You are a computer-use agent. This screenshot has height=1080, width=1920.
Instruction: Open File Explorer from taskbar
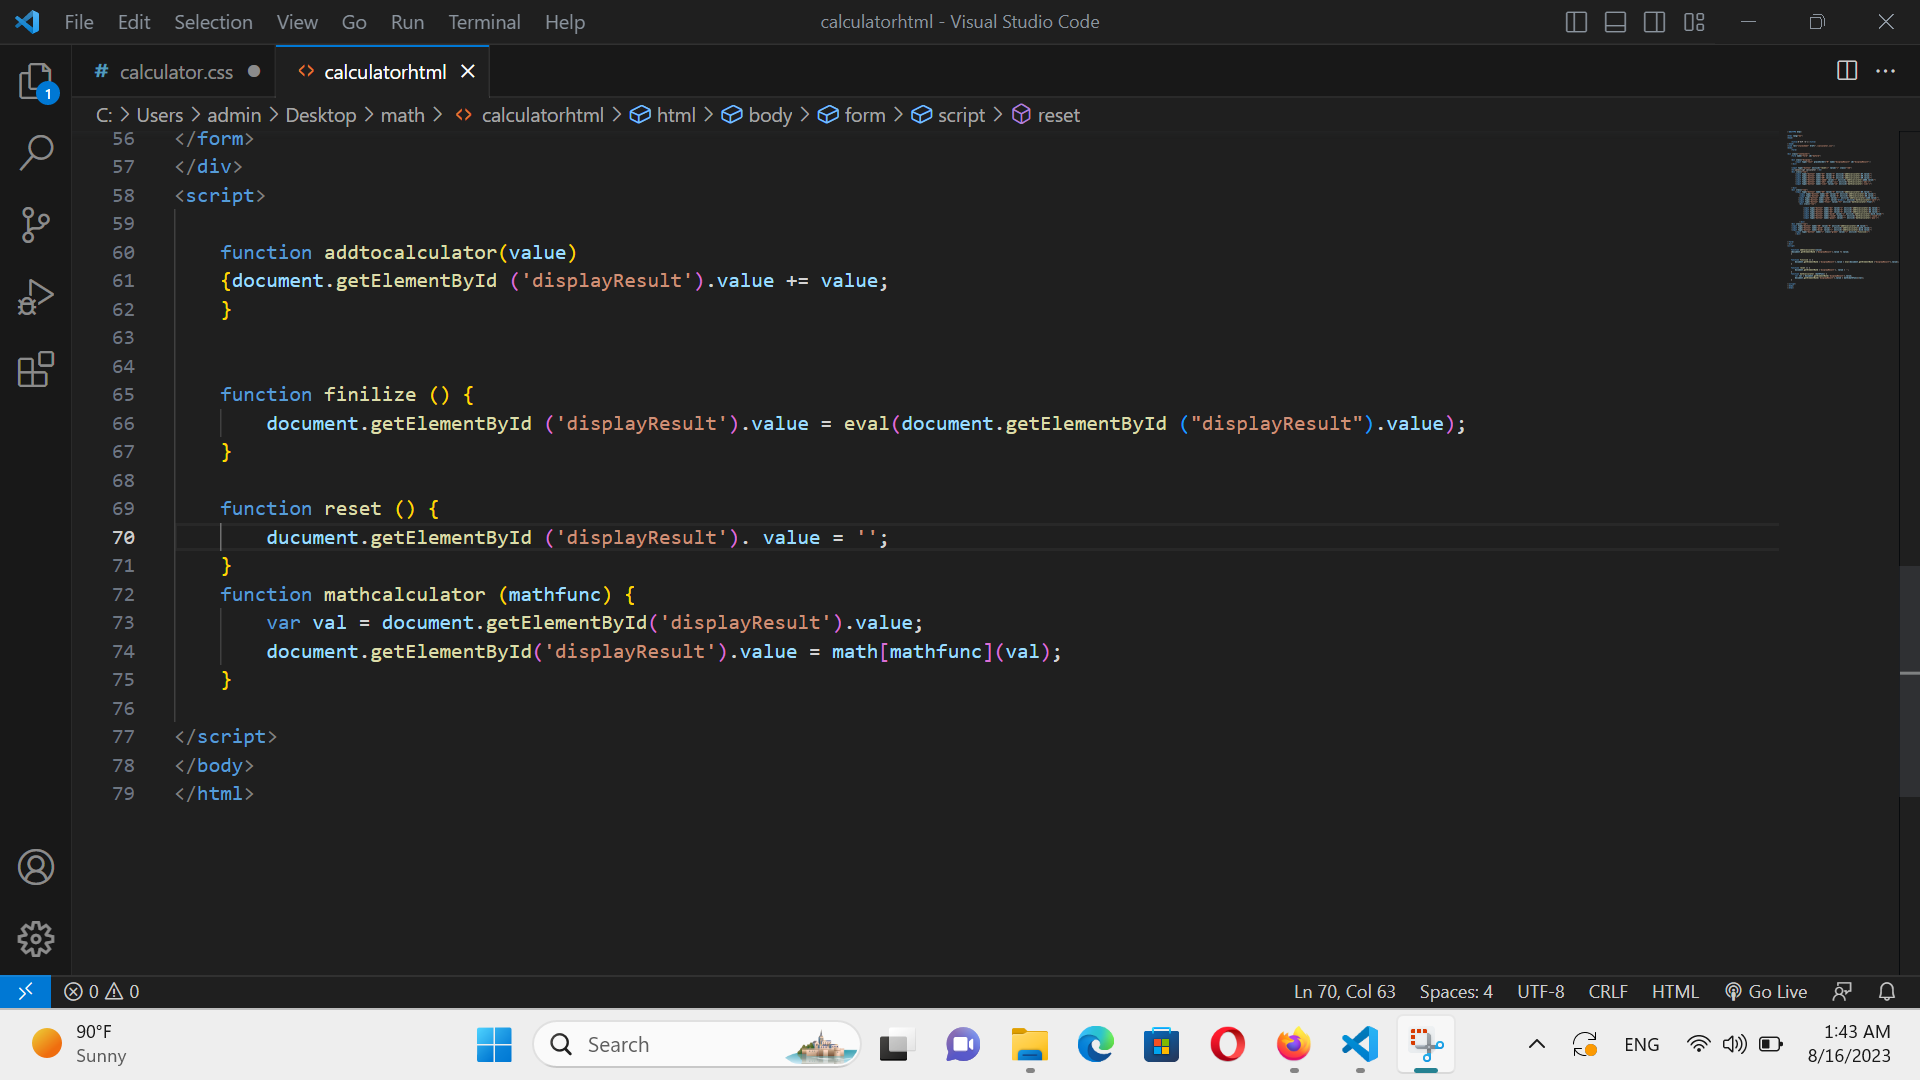pyautogui.click(x=1029, y=1044)
